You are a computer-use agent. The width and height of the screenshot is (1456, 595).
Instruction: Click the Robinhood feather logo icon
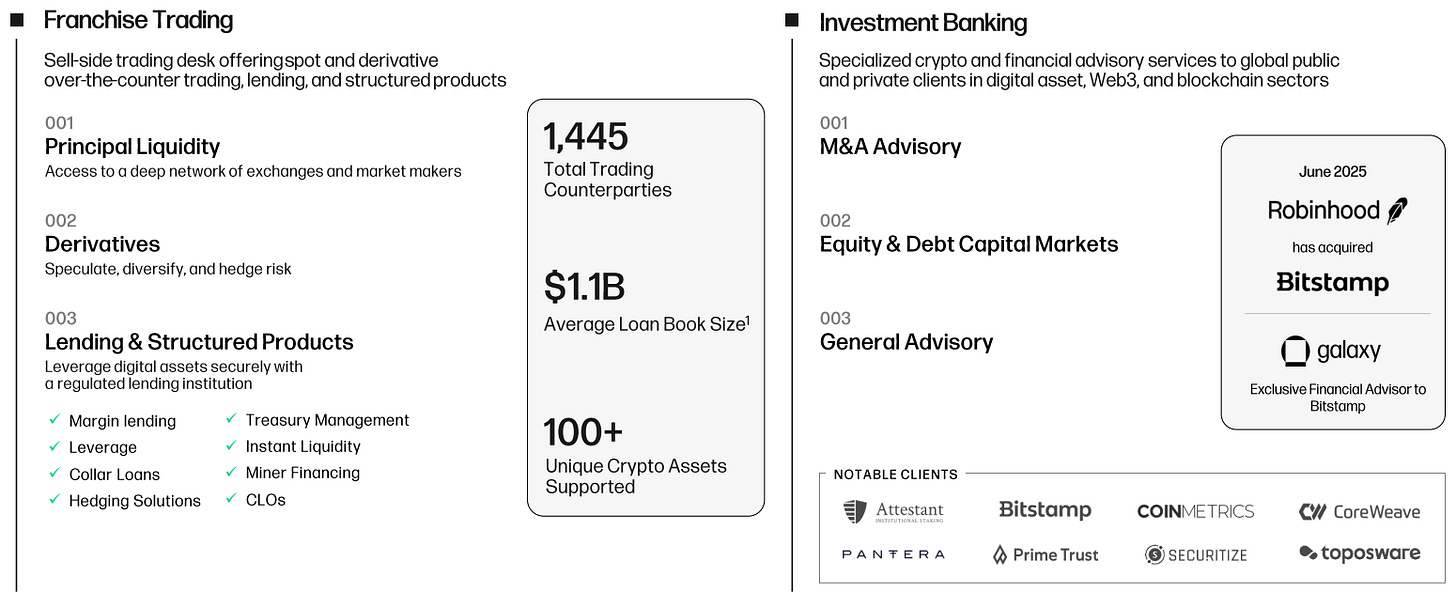pos(1397,211)
